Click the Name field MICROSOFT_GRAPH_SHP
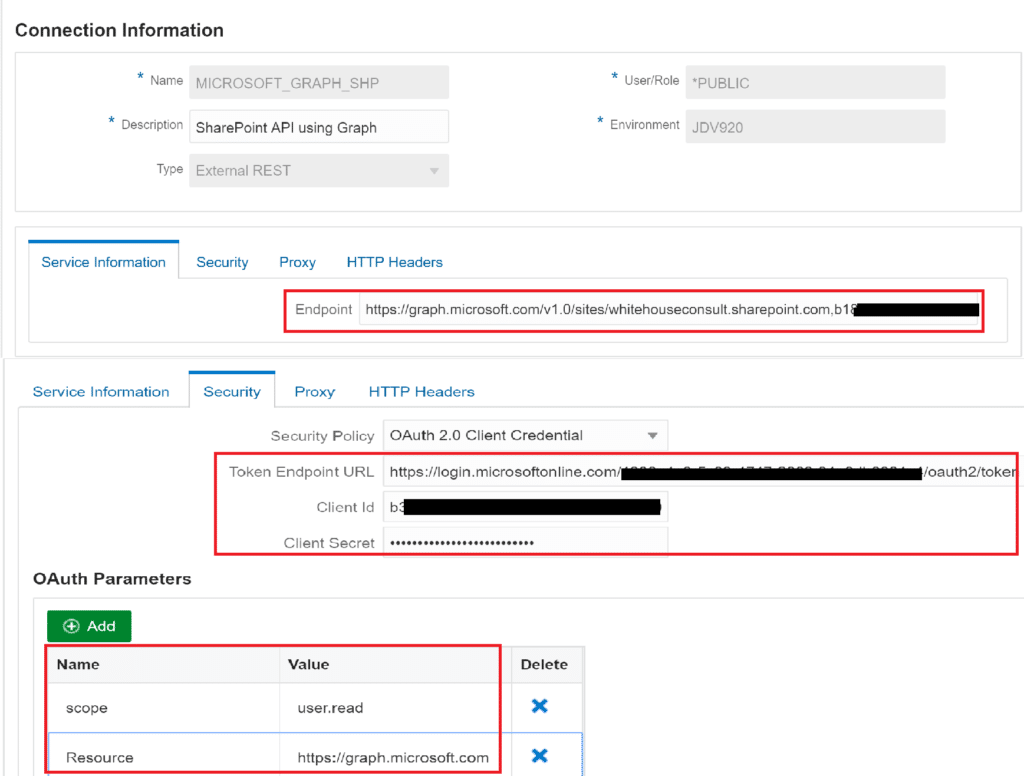The width and height of the screenshot is (1024, 776). (x=319, y=82)
